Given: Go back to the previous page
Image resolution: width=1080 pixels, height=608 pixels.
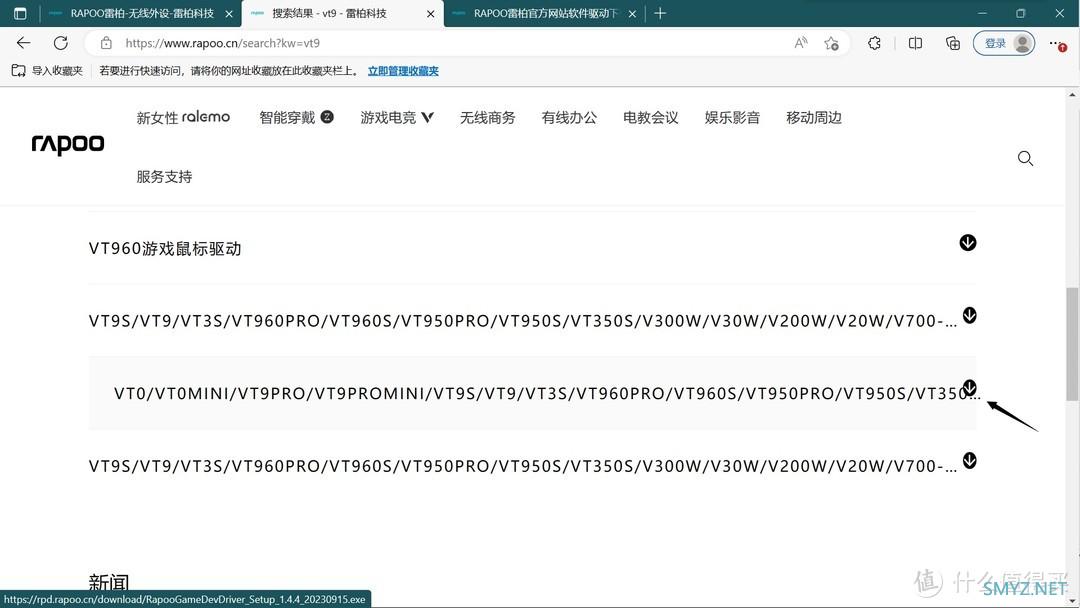Looking at the screenshot, I should pyautogui.click(x=23, y=43).
